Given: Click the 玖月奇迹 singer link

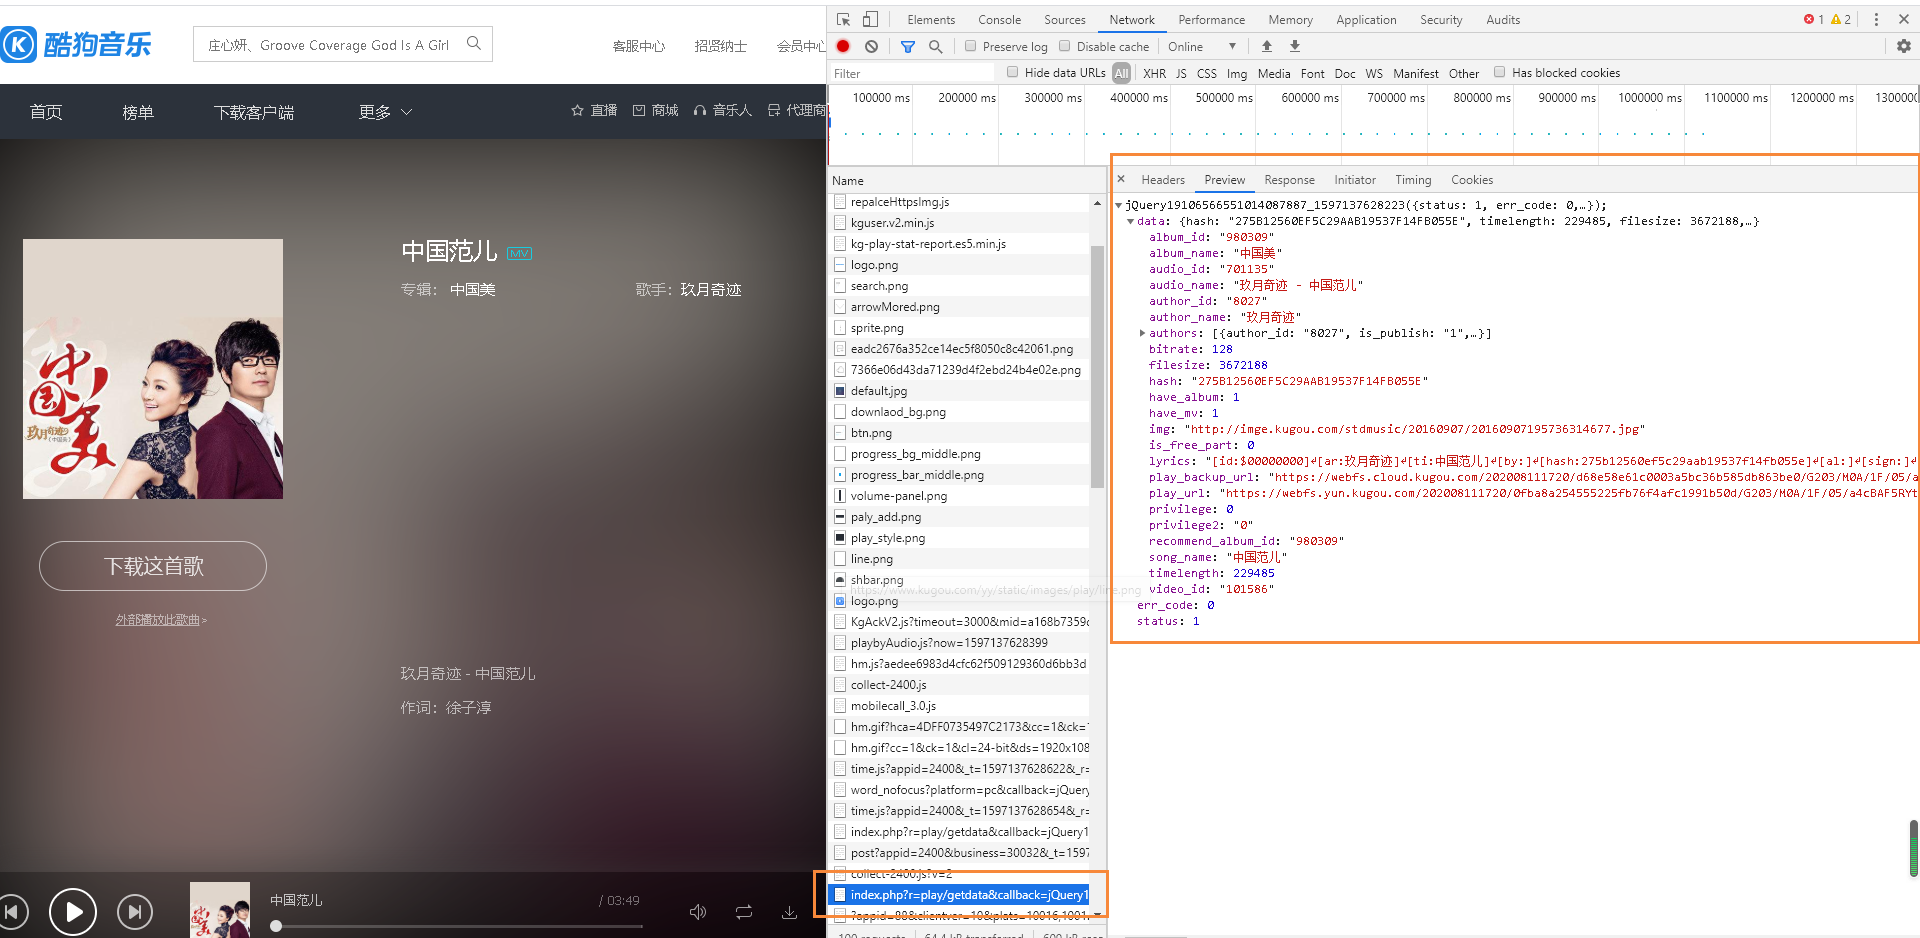Looking at the screenshot, I should (711, 289).
